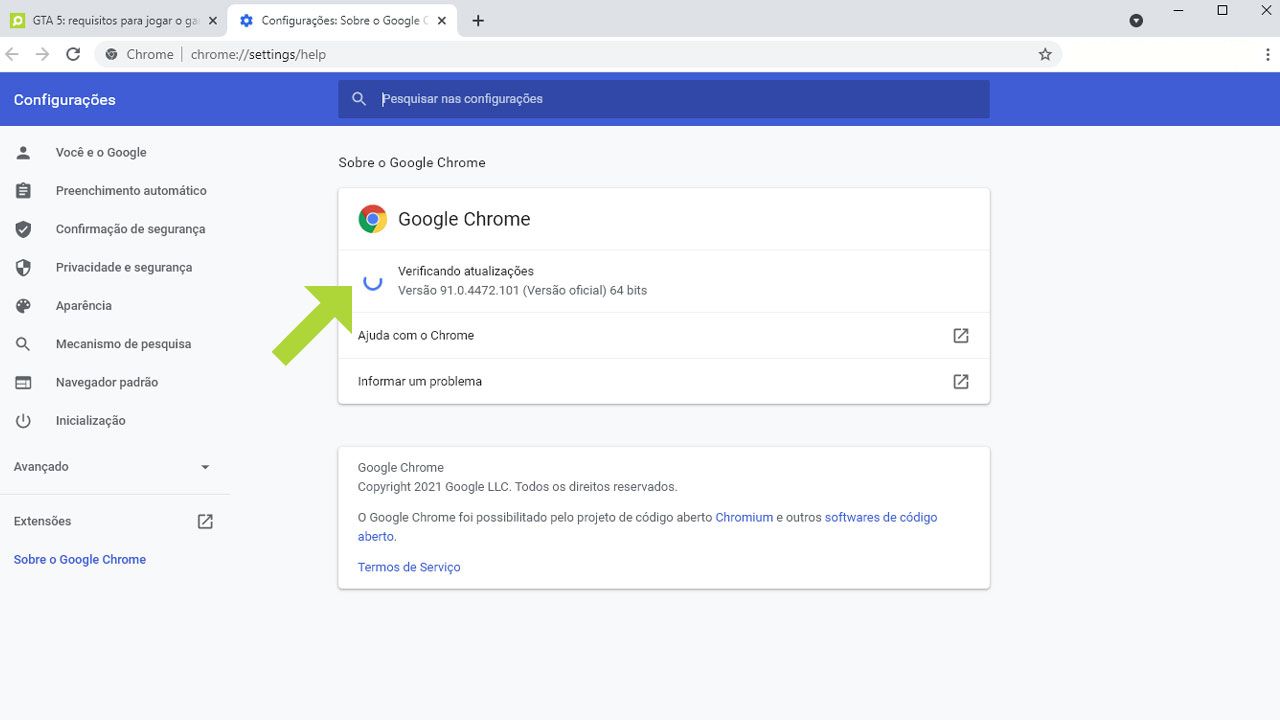Open the Chrome three-dot menu
1280x720 pixels.
coord(1267,54)
